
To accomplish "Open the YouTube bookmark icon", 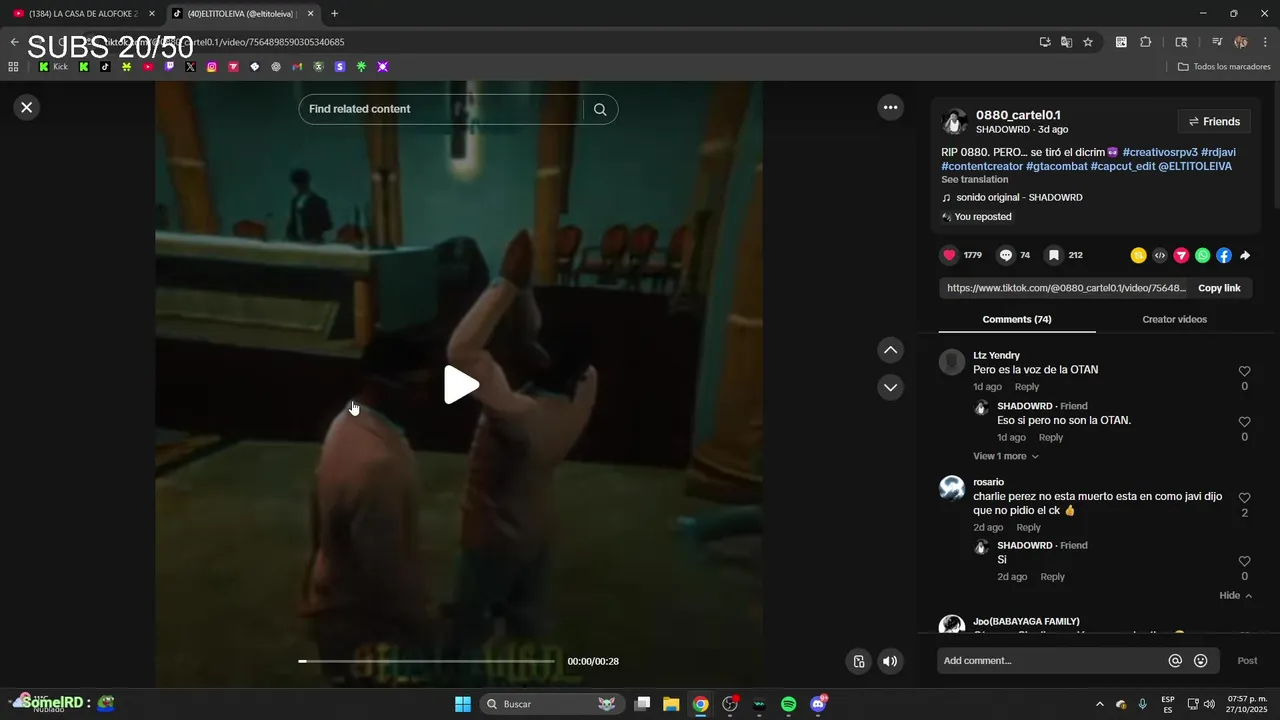I will [x=148, y=67].
